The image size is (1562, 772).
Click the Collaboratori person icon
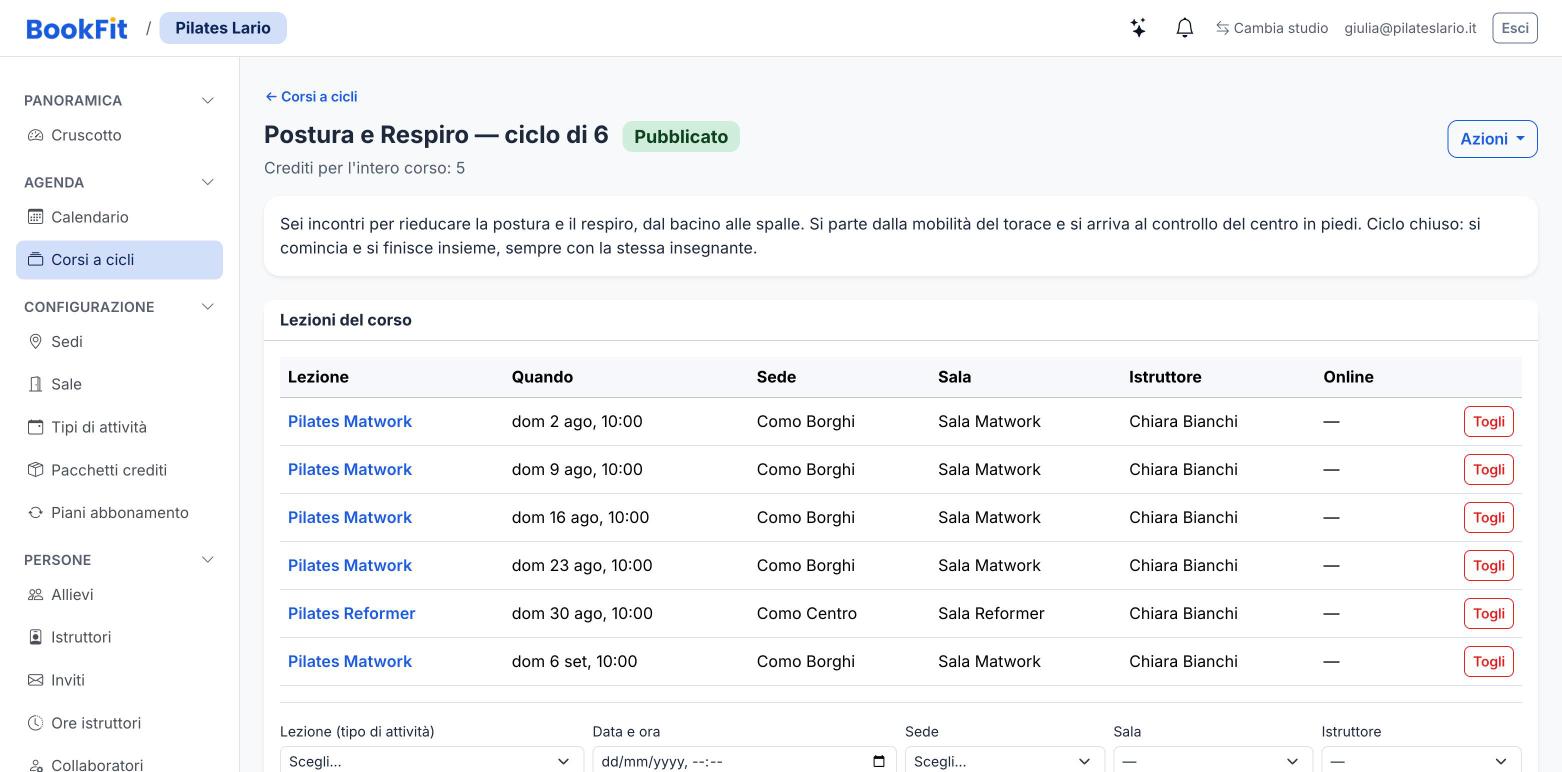point(35,765)
